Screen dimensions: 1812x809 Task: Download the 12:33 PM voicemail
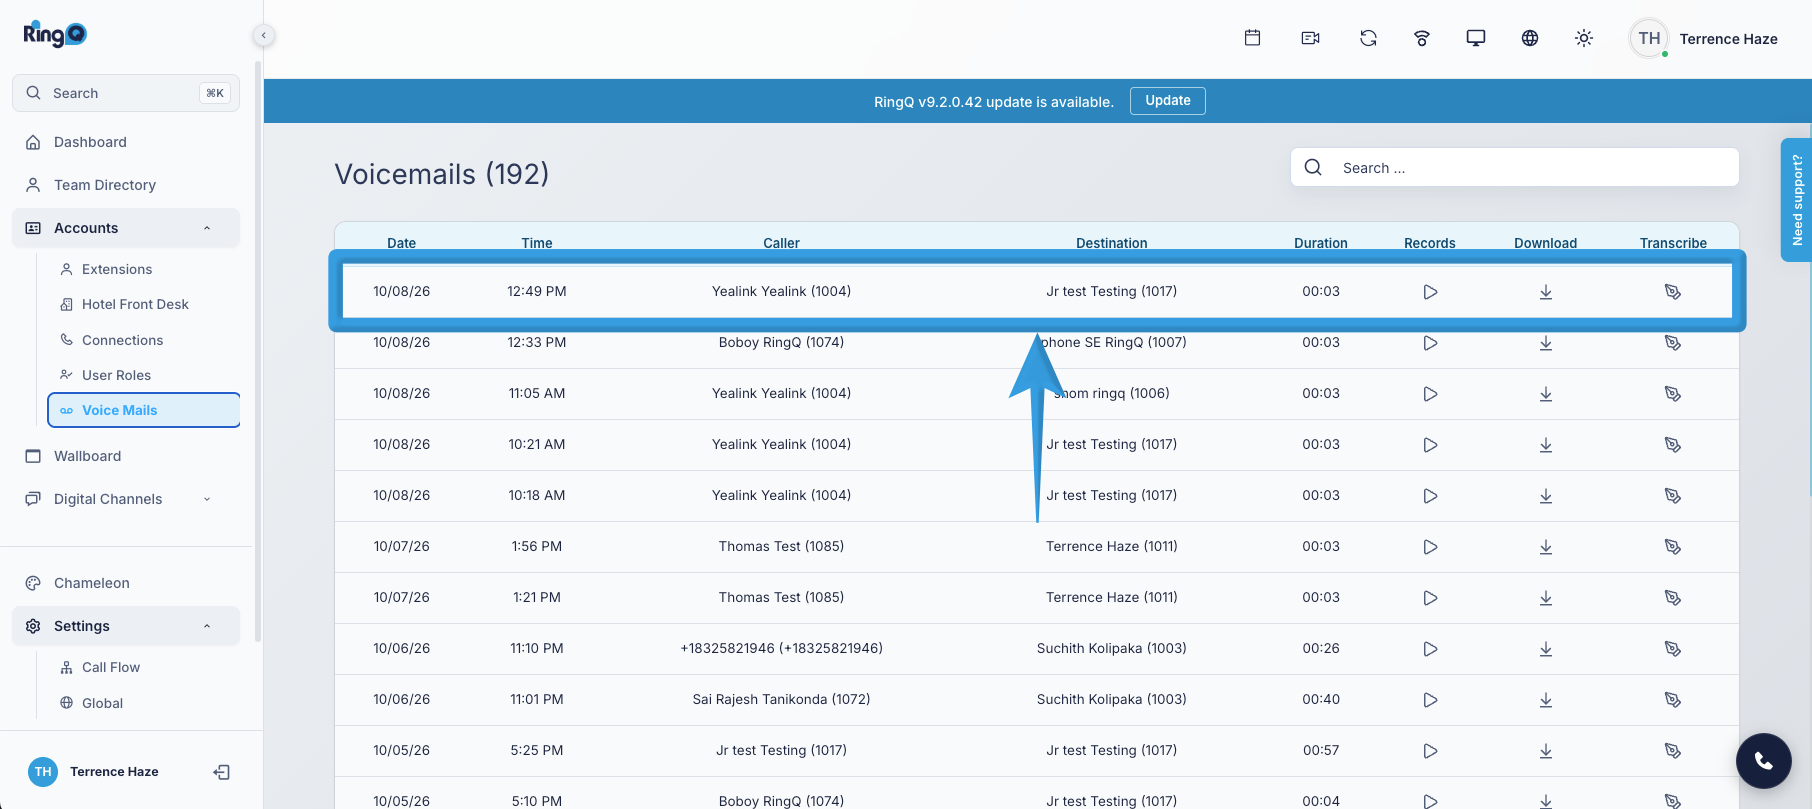pyautogui.click(x=1546, y=343)
